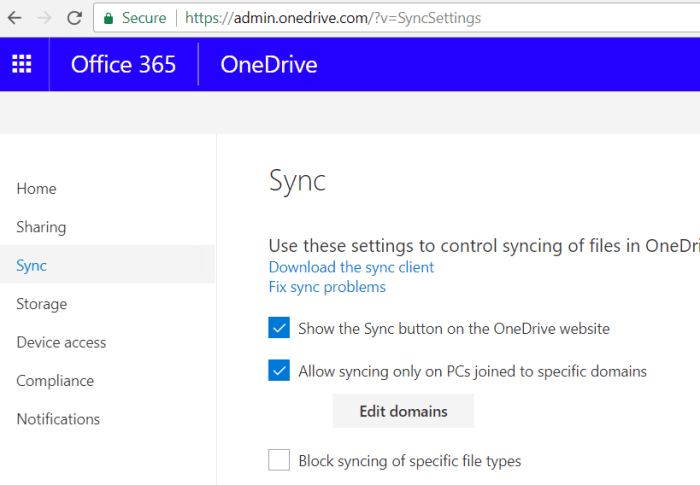This screenshot has height=485, width=700.
Task: Click the browser back arrow
Action: (x=16, y=18)
